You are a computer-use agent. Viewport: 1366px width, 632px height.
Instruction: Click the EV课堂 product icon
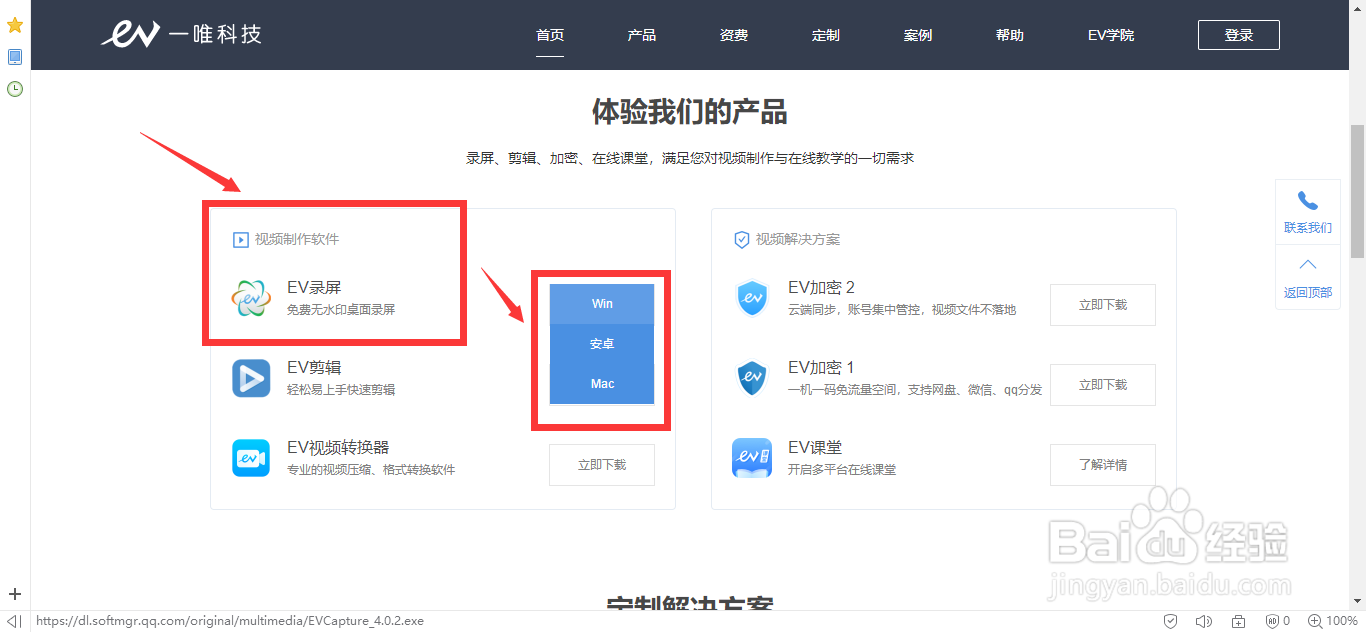[x=751, y=458]
